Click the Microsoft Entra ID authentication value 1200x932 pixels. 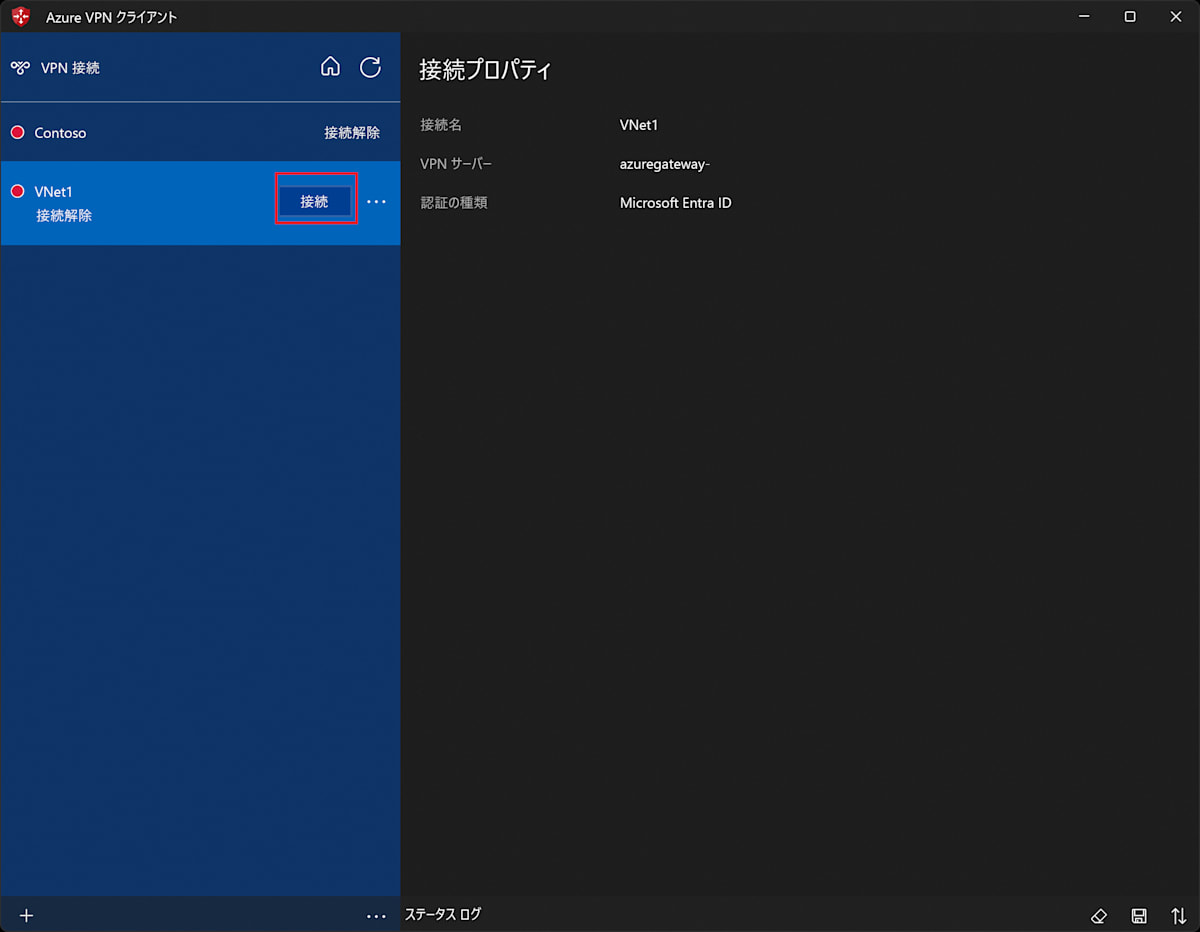676,203
